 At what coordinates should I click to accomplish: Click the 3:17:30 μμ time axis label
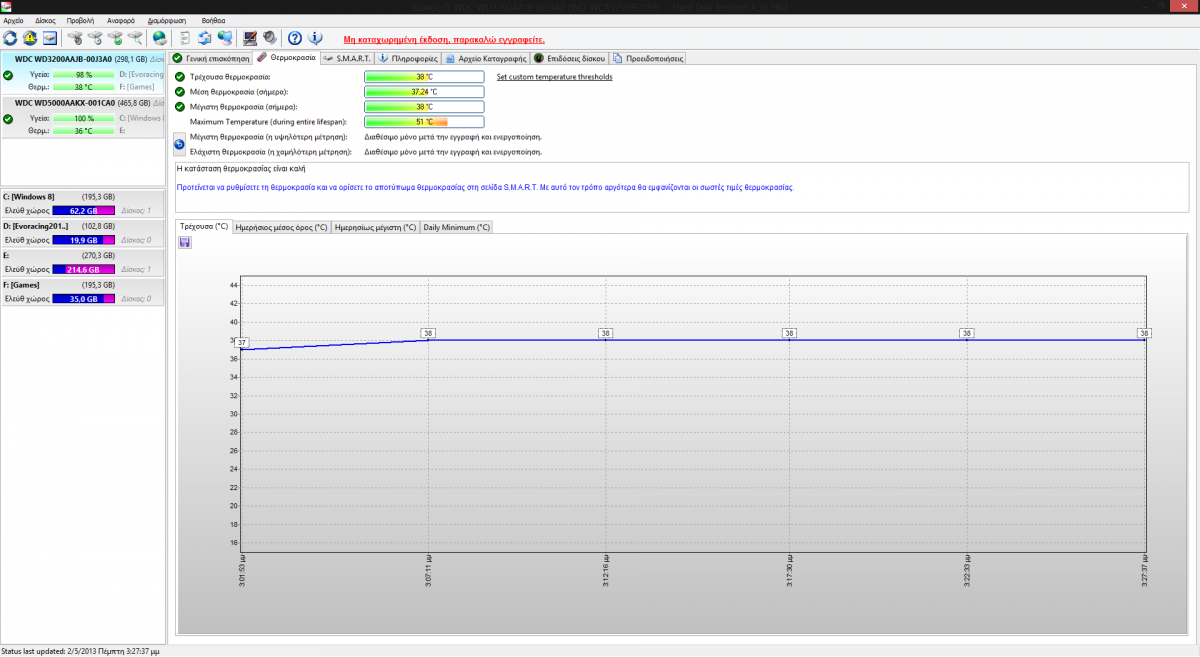(789, 570)
